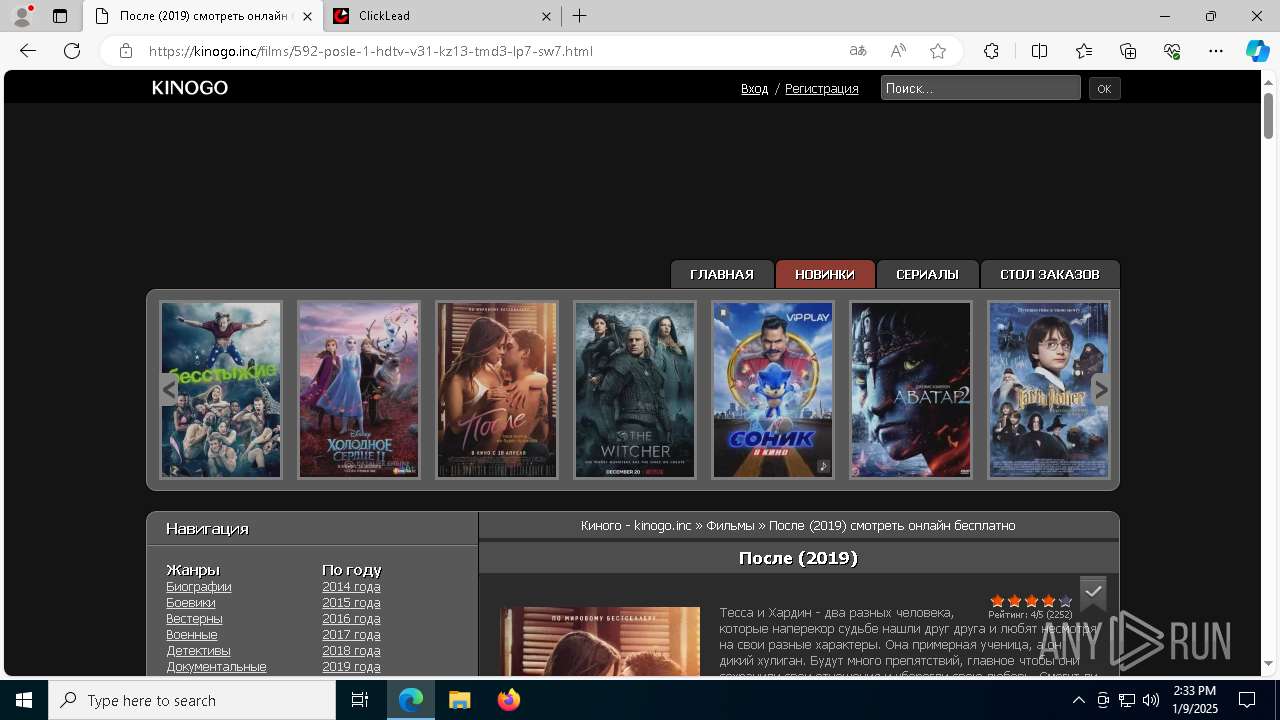Open Edge settings and more menu
The image size is (1280, 720).
1216,51
